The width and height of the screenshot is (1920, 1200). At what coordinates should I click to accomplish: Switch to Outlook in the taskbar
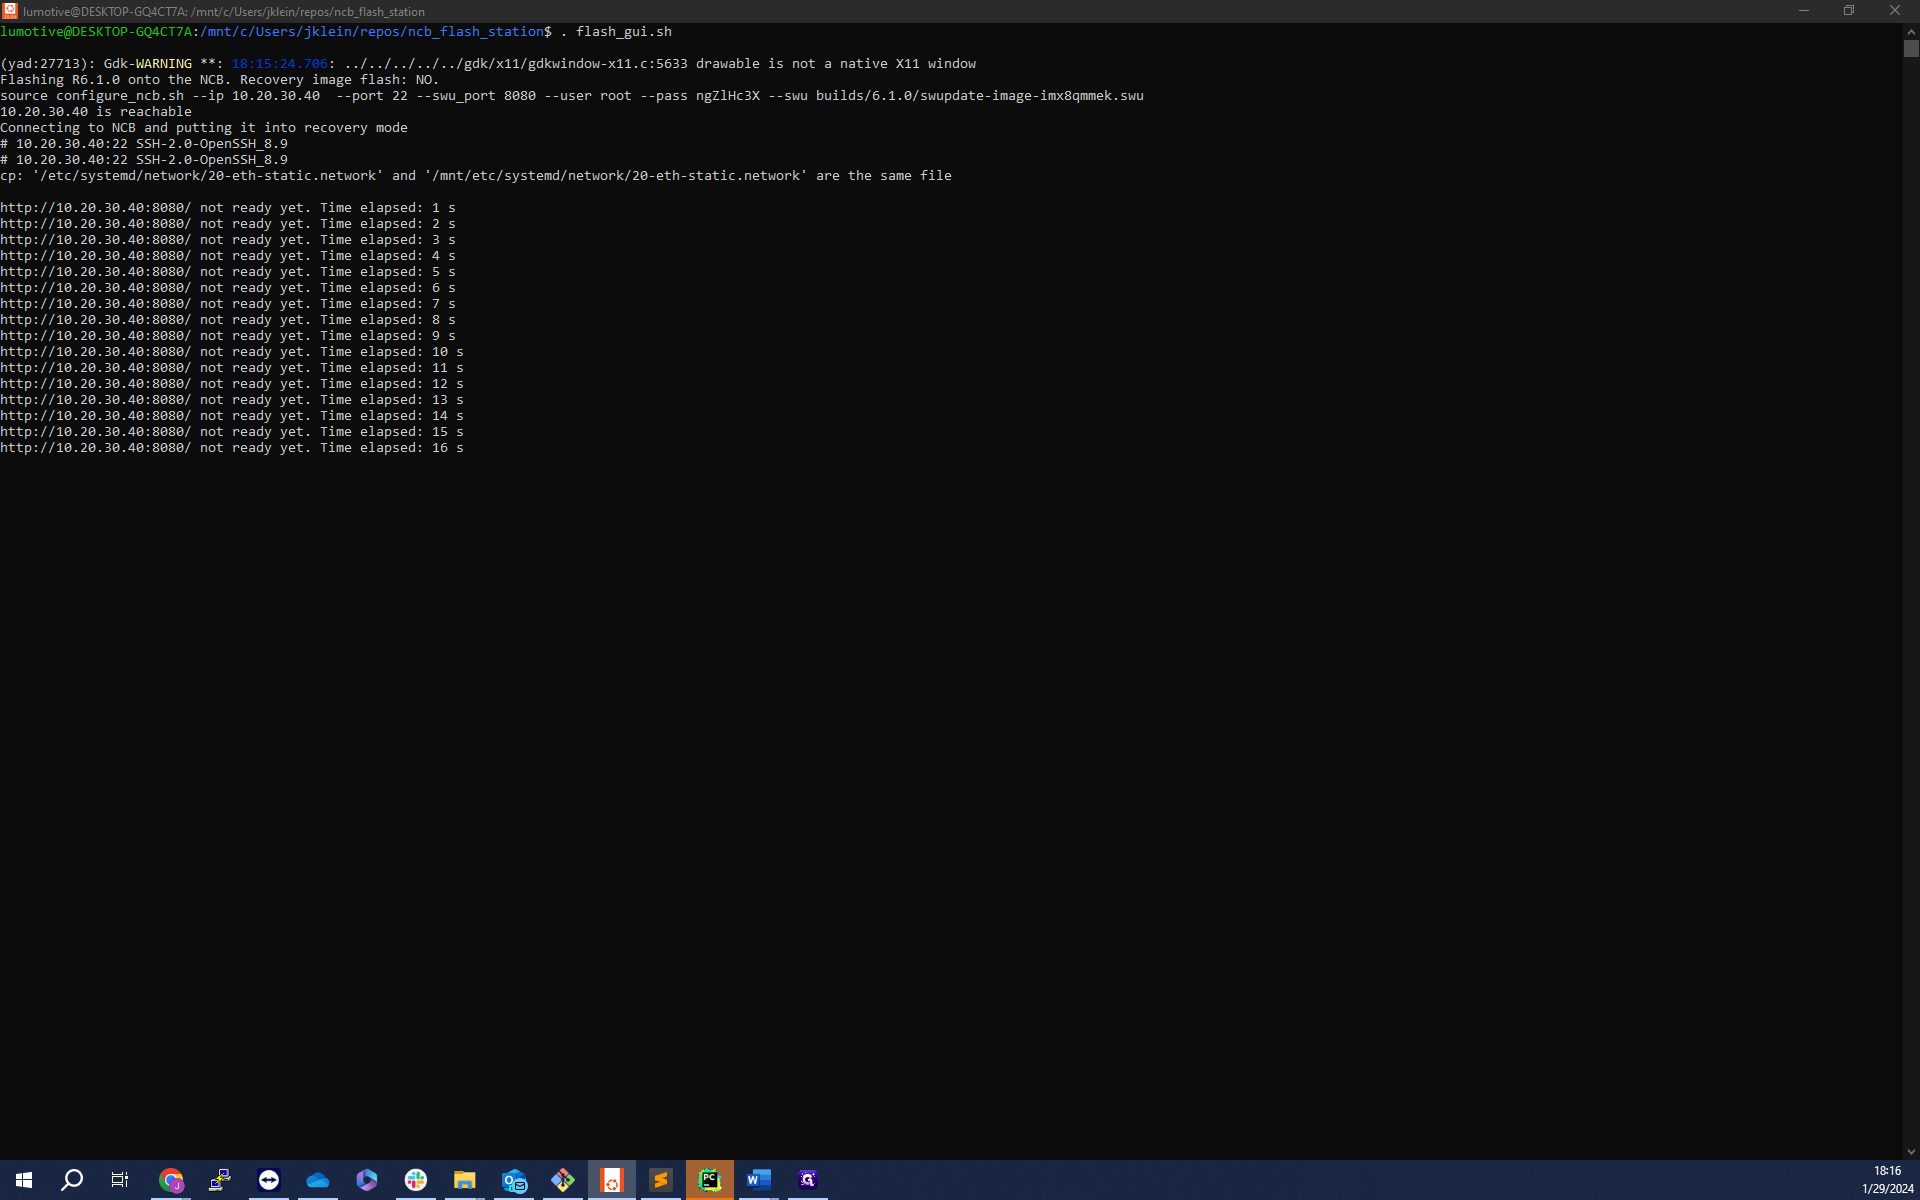click(514, 1180)
